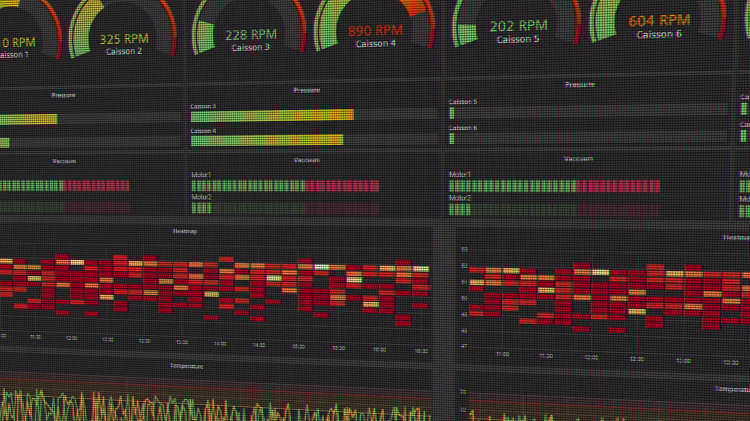This screenshot has height=421, width=750.
Task: Open the Pressure panel title above Caisson 5 bar
Action: click(x=579, y=85)
